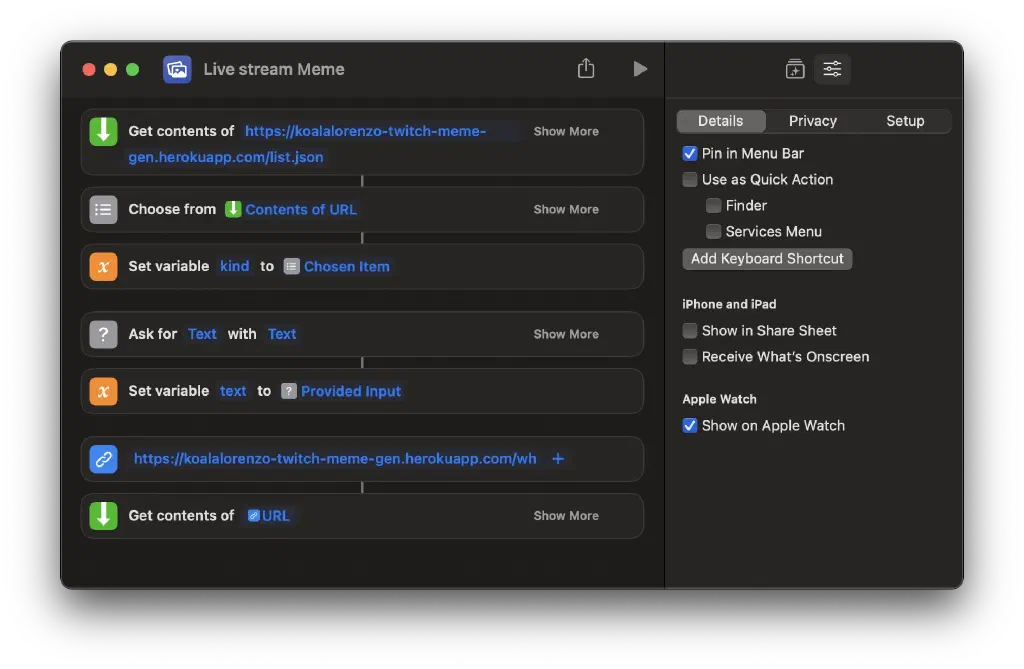Select the shortcut settings sliders icon
The height and width of the screenshot is (669, 1024).
click(832, 69)
